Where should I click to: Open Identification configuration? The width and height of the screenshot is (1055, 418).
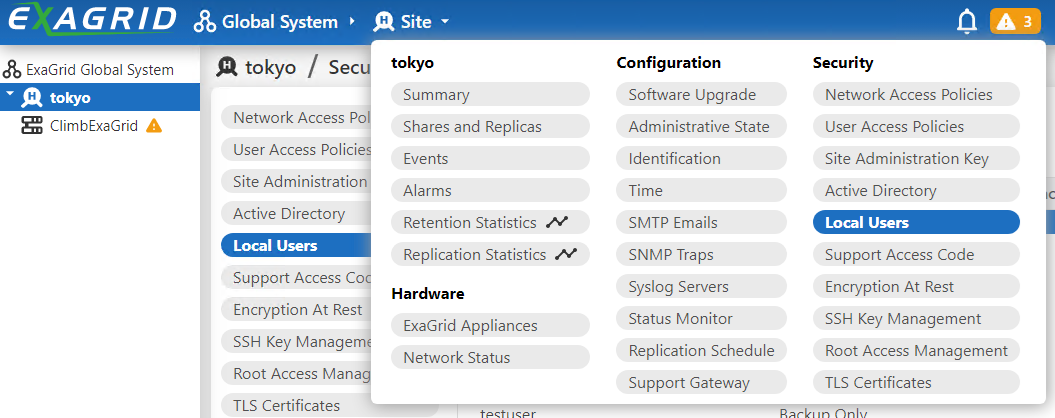[x=701, y=158]
